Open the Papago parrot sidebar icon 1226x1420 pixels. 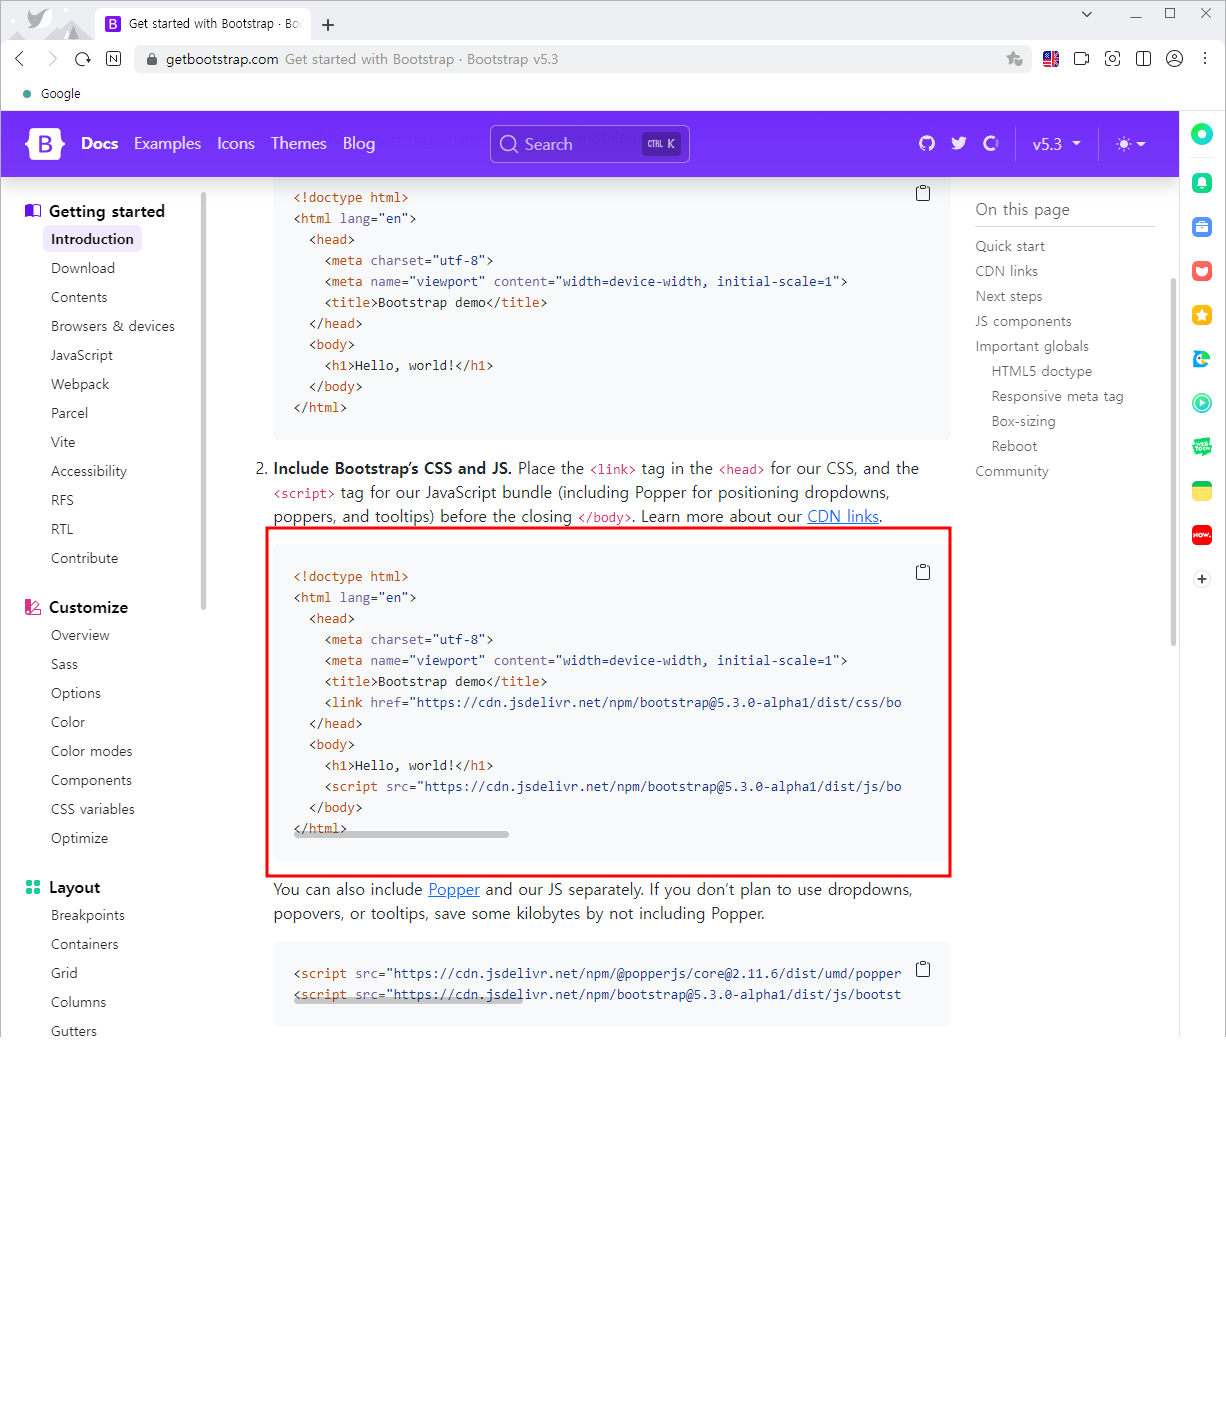coord(1202,359)
